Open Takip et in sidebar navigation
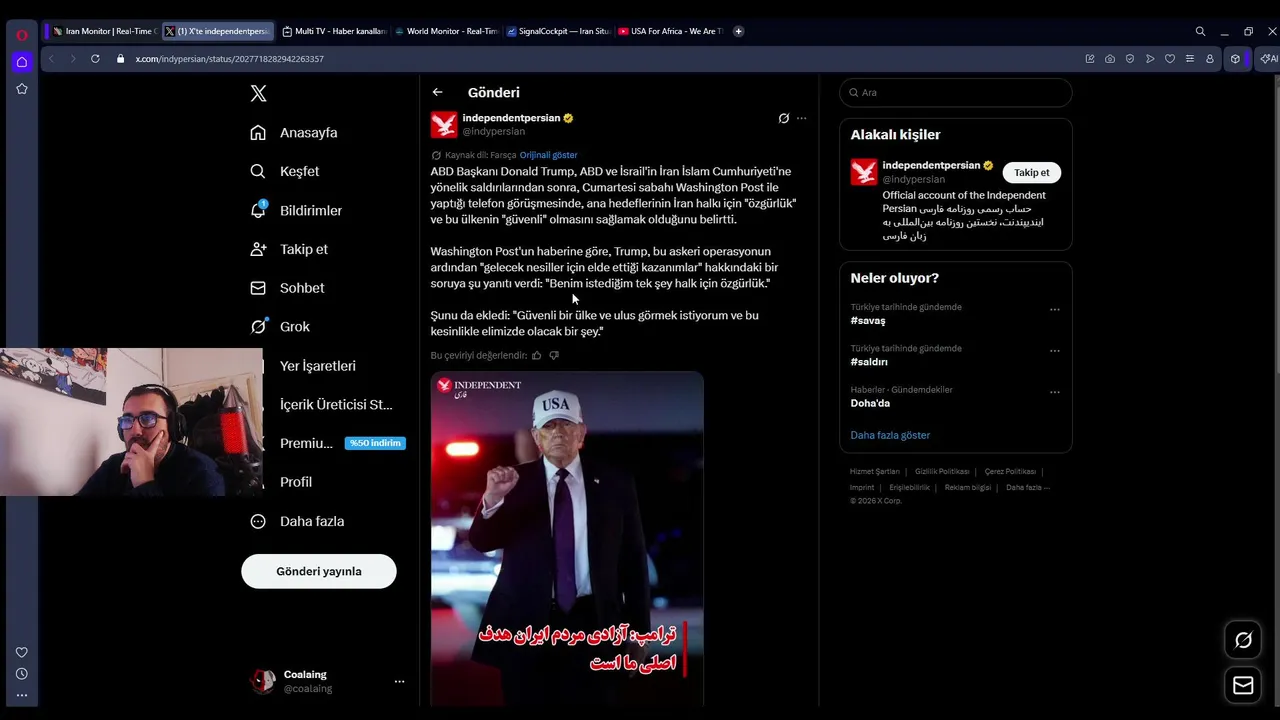This screenshot has width=1280, height=720. (289, 249)
